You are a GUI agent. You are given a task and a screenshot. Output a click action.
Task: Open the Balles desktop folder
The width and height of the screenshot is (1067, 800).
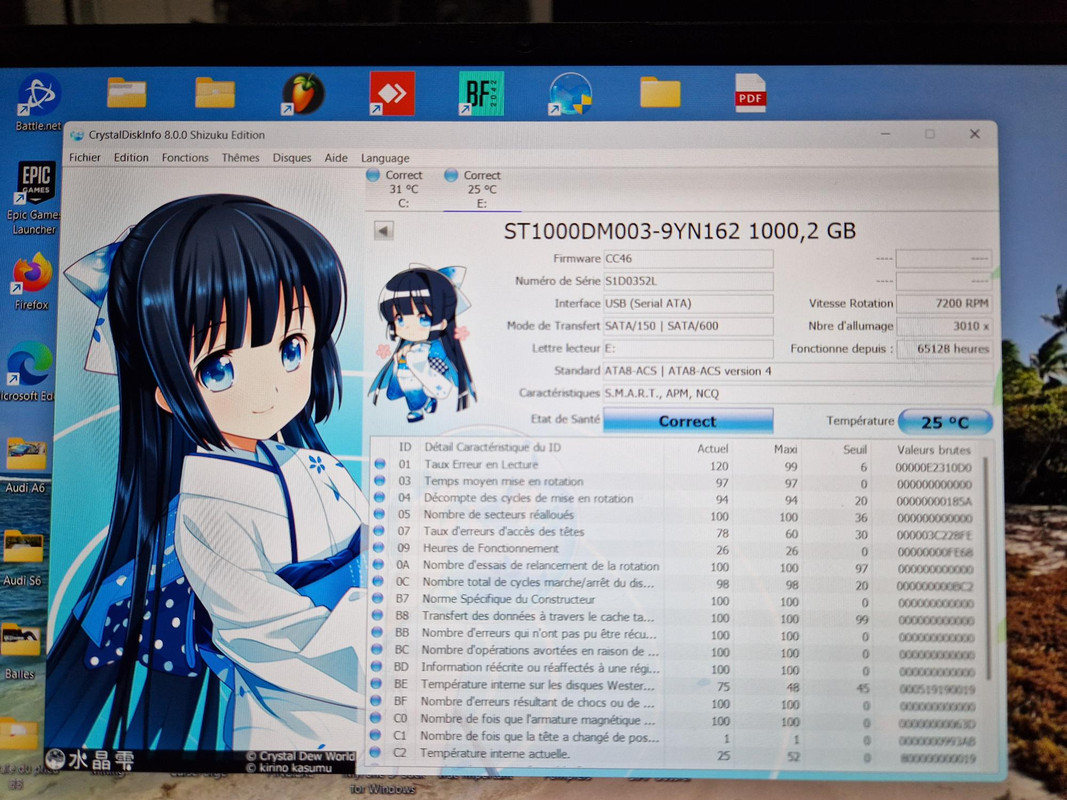(x=20, y=651)
